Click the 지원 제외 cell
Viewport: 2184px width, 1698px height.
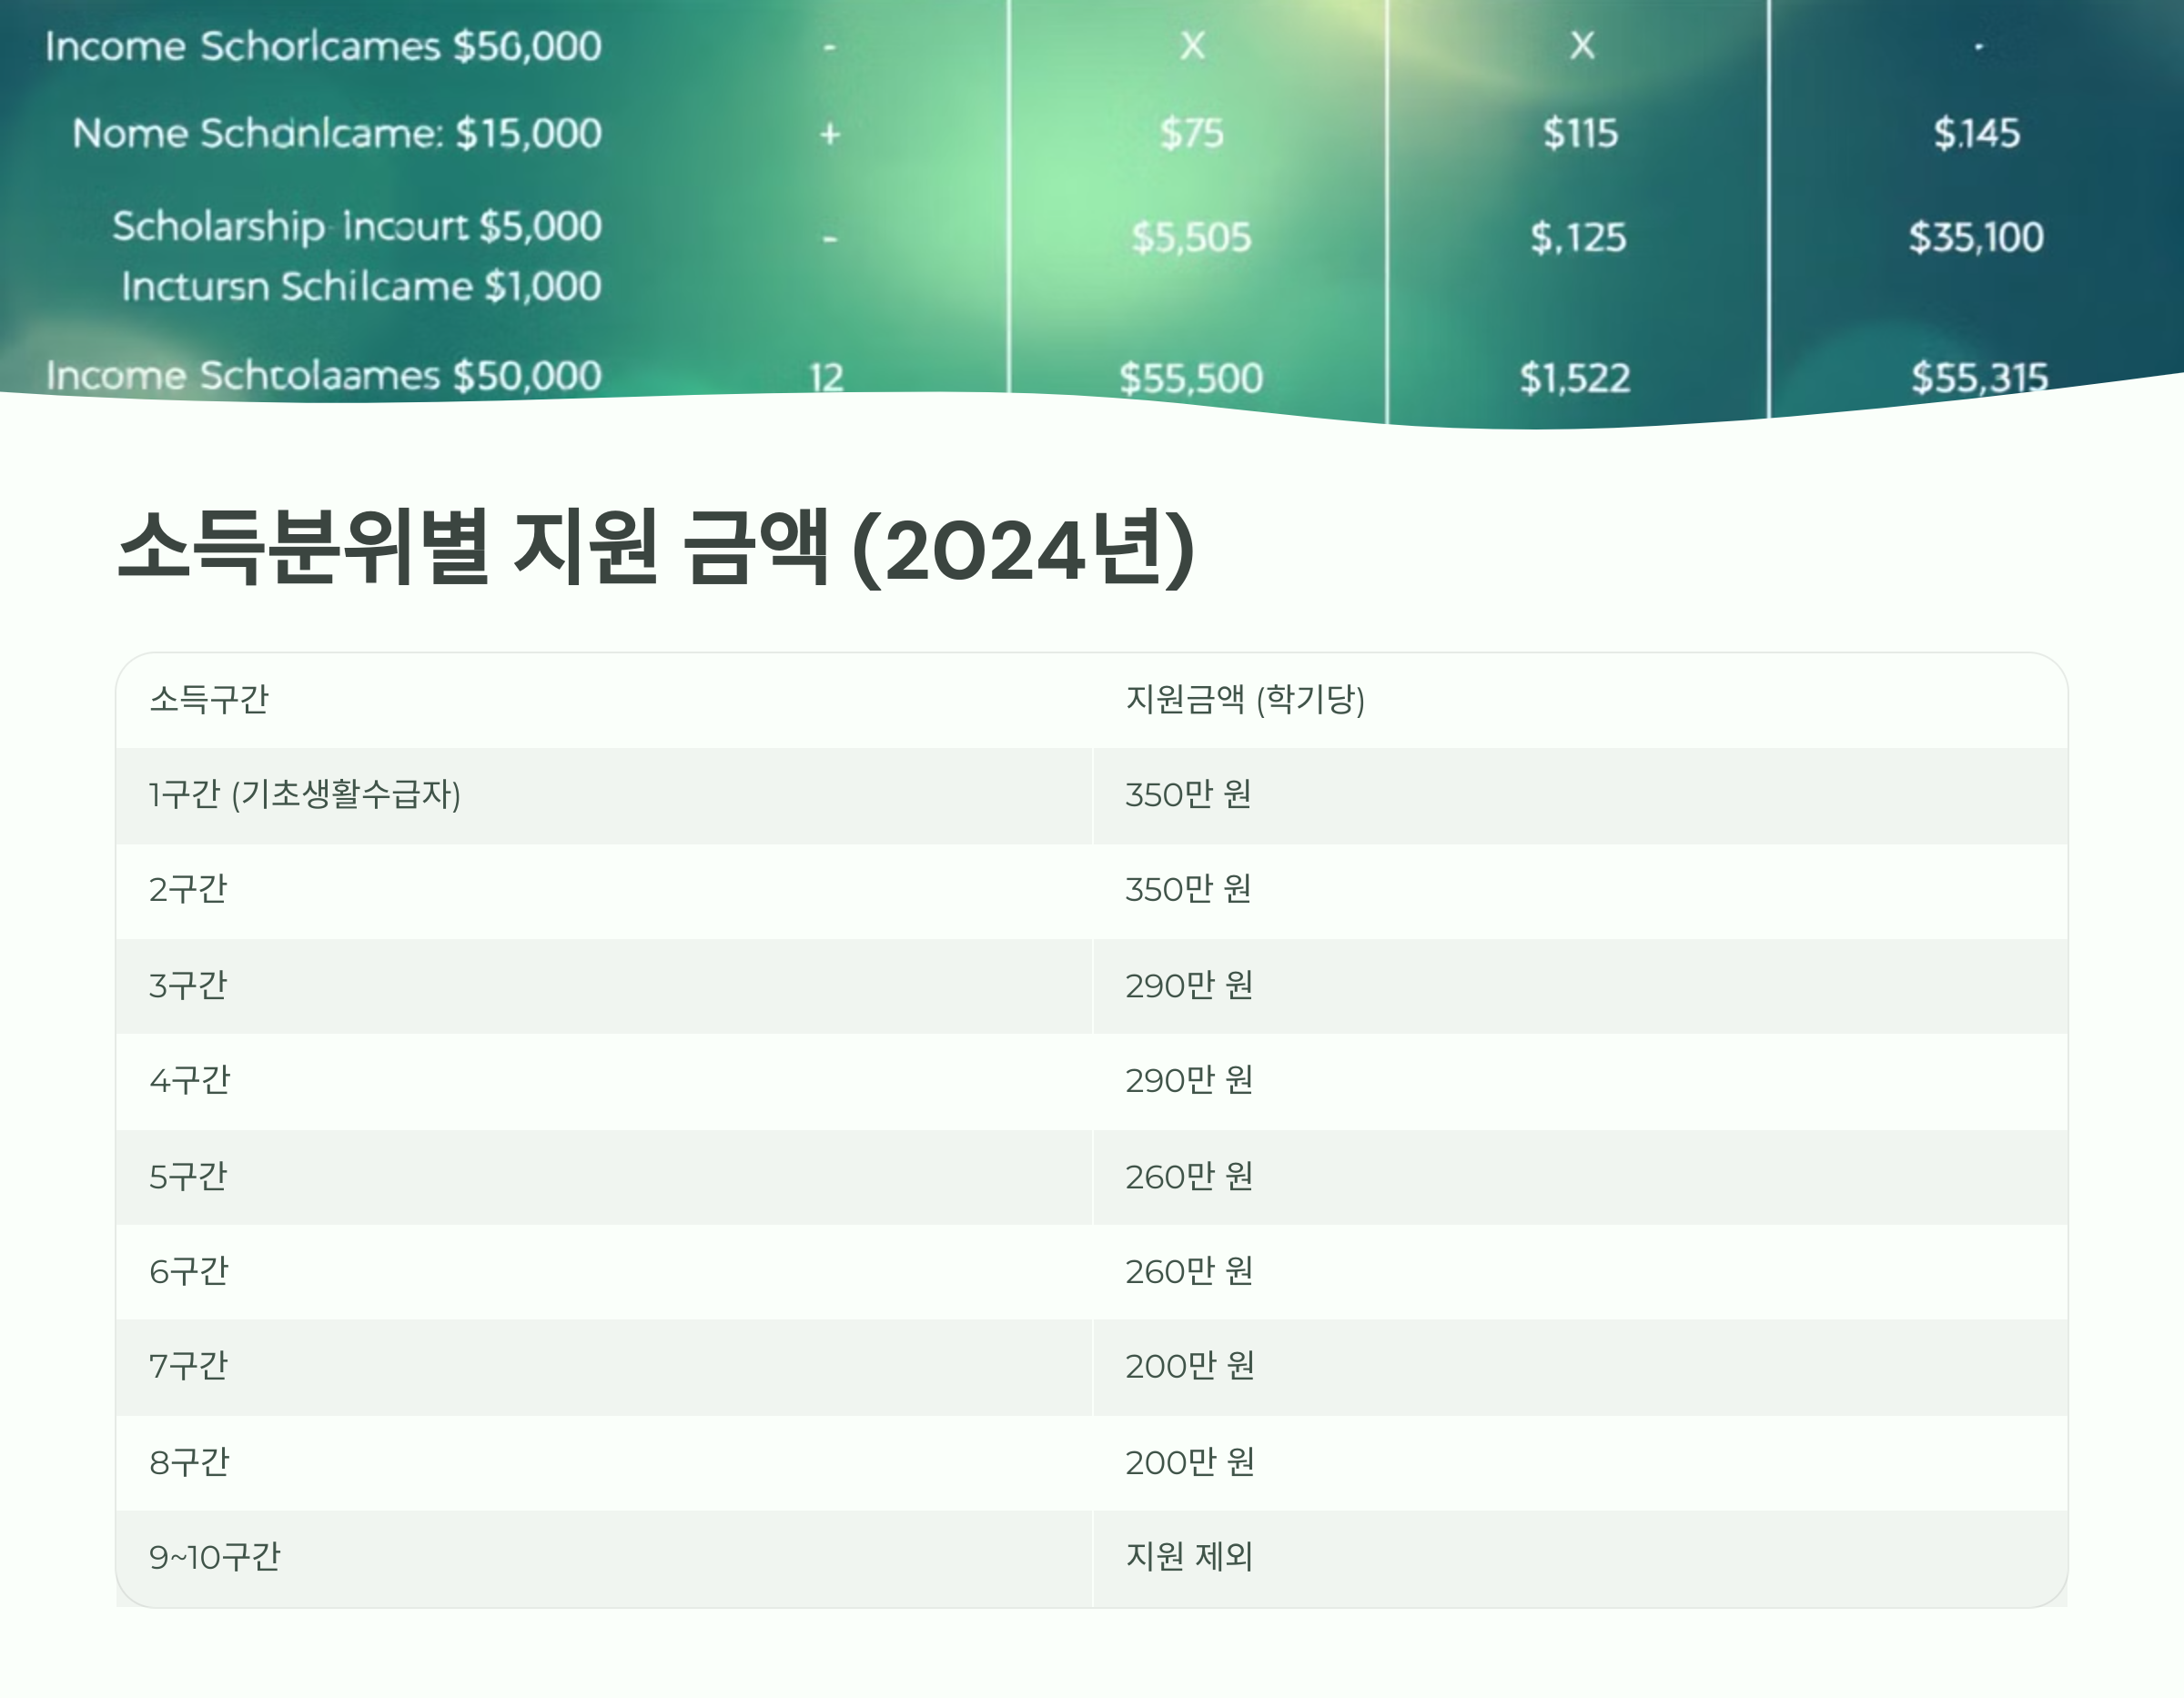(x=1189, y=1557)
